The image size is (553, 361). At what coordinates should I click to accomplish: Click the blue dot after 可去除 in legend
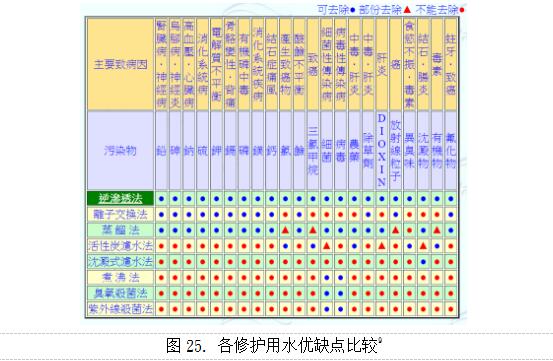[x=353, y=10]
